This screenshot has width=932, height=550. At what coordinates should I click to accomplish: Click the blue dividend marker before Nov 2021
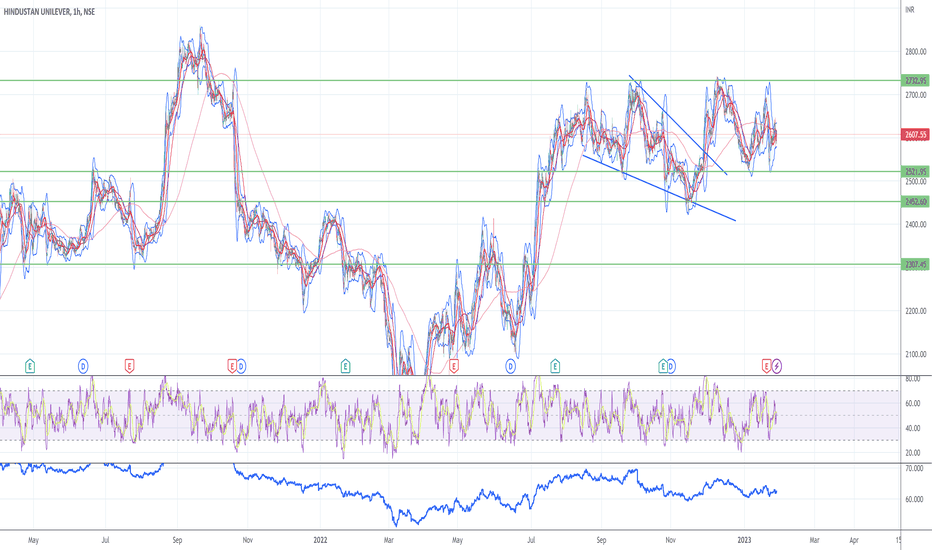(241, 366)
